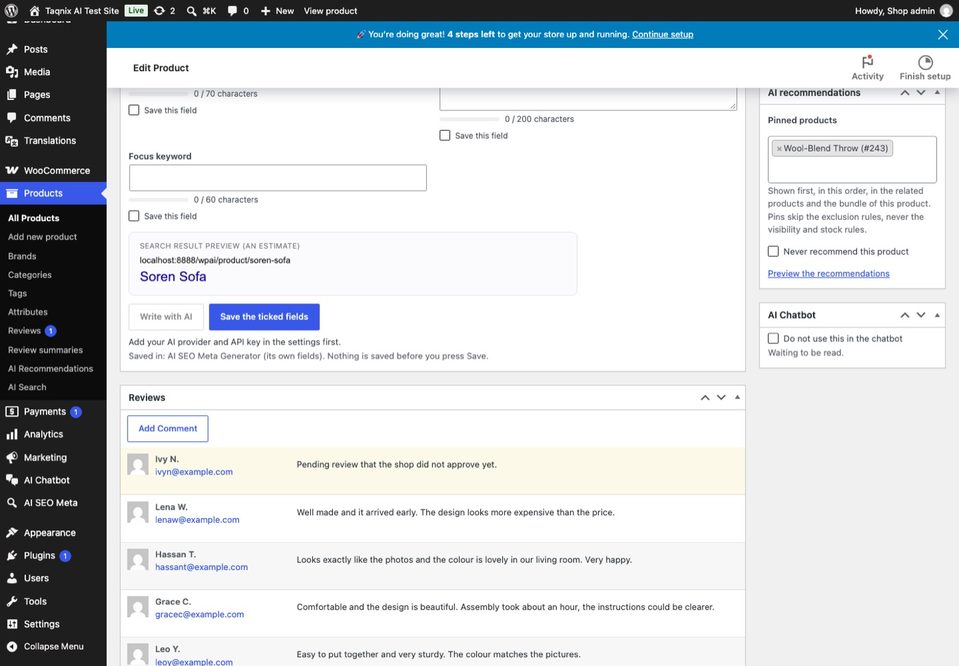Tick Save this field under Focus keyword
This screenshot has width=959, height=666.
coord(134,216)
